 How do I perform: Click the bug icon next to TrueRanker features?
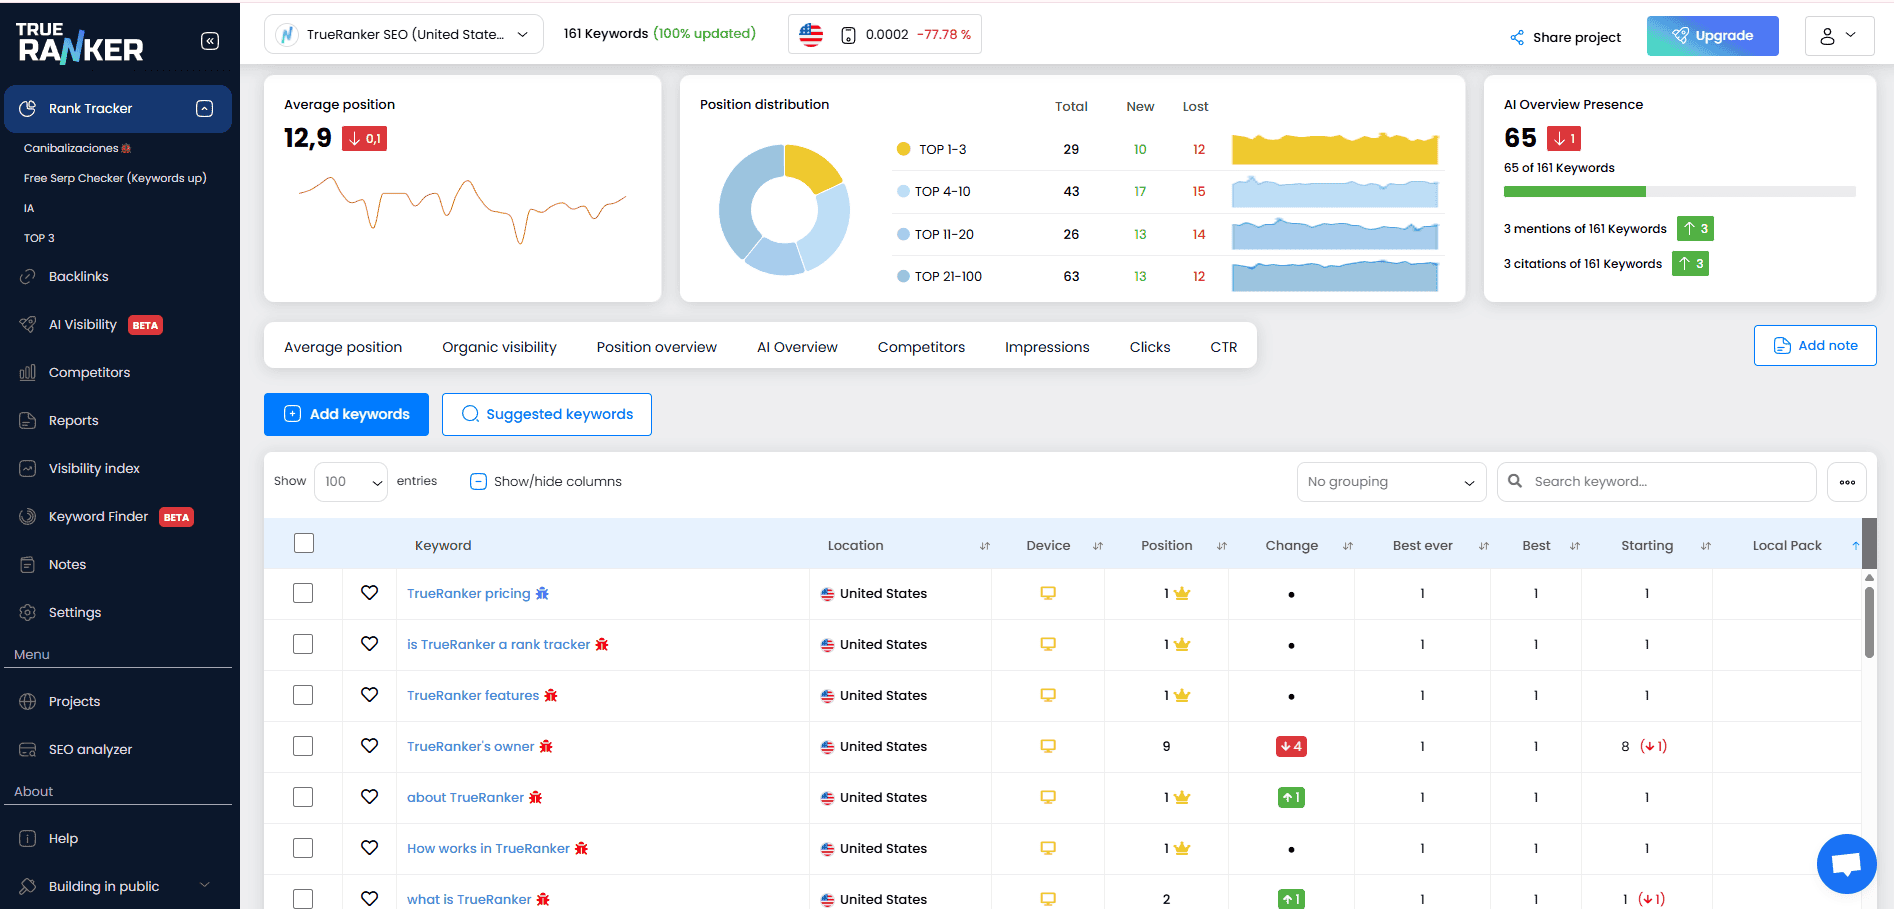pyautogui.click(x=551, y=696)
